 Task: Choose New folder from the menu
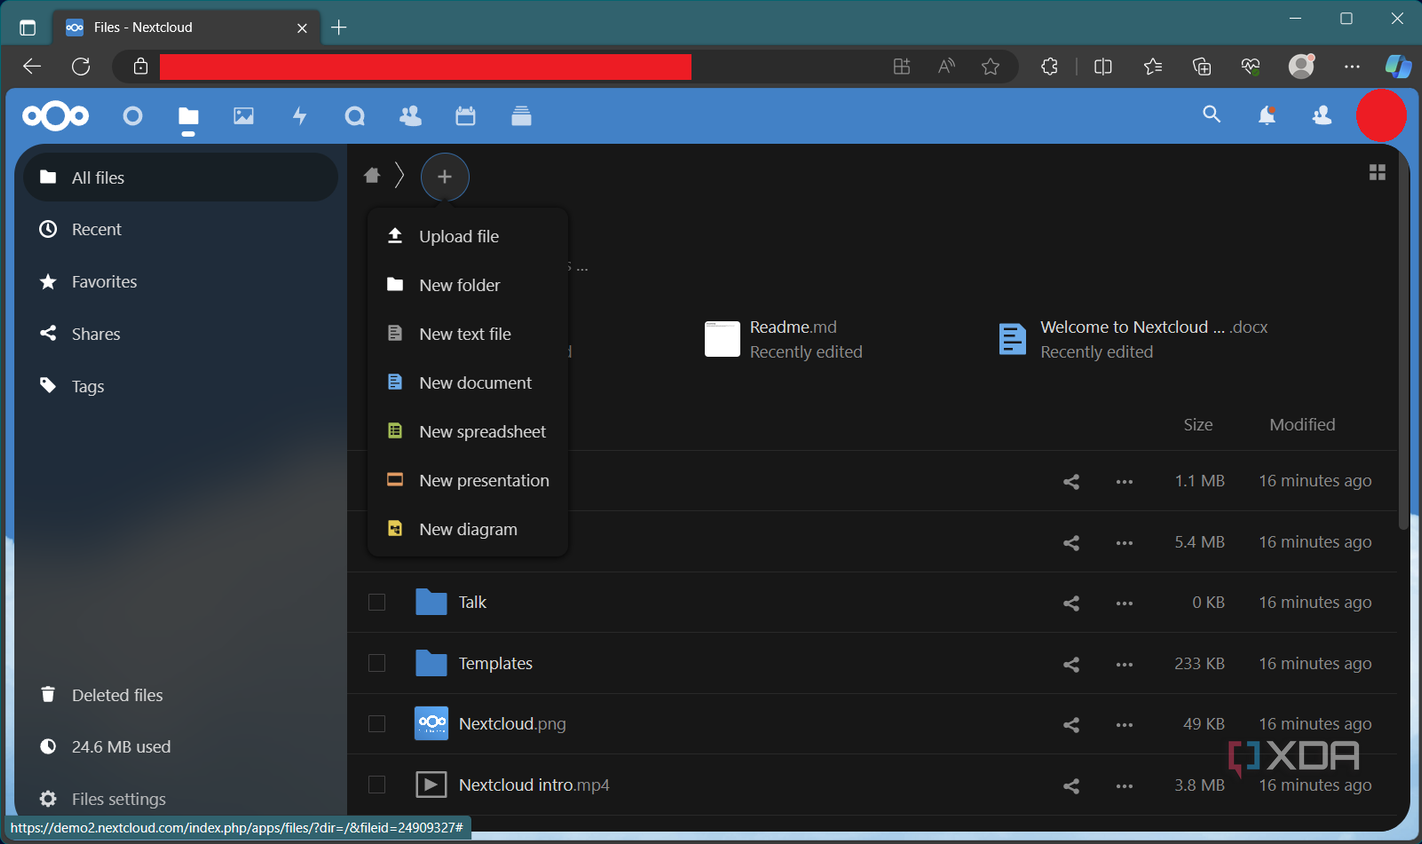468,285
